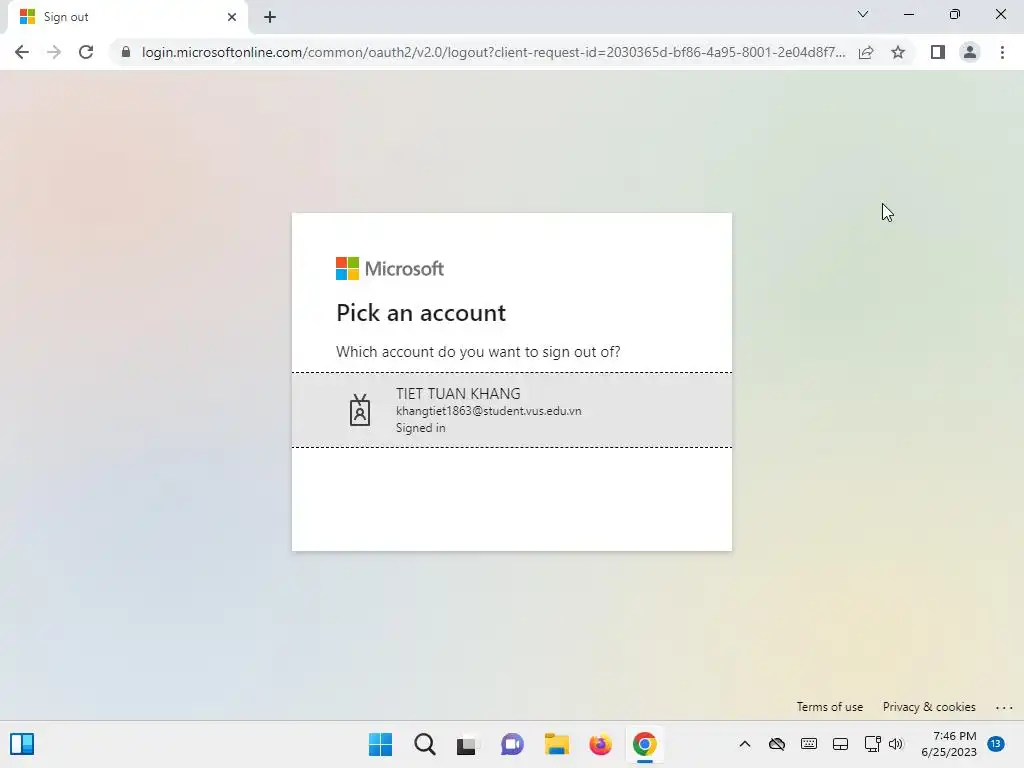Click the "Pick an account" heading

[x=421, y=313]
